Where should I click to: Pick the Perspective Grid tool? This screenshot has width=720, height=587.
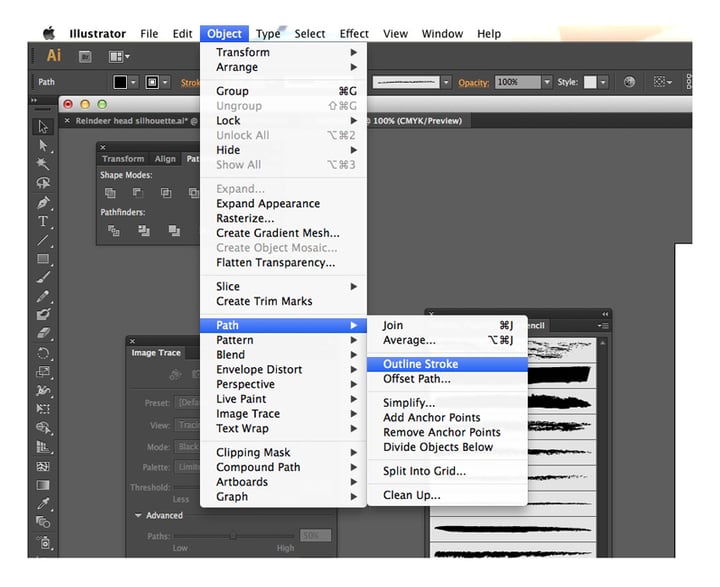tap(43, 447)
